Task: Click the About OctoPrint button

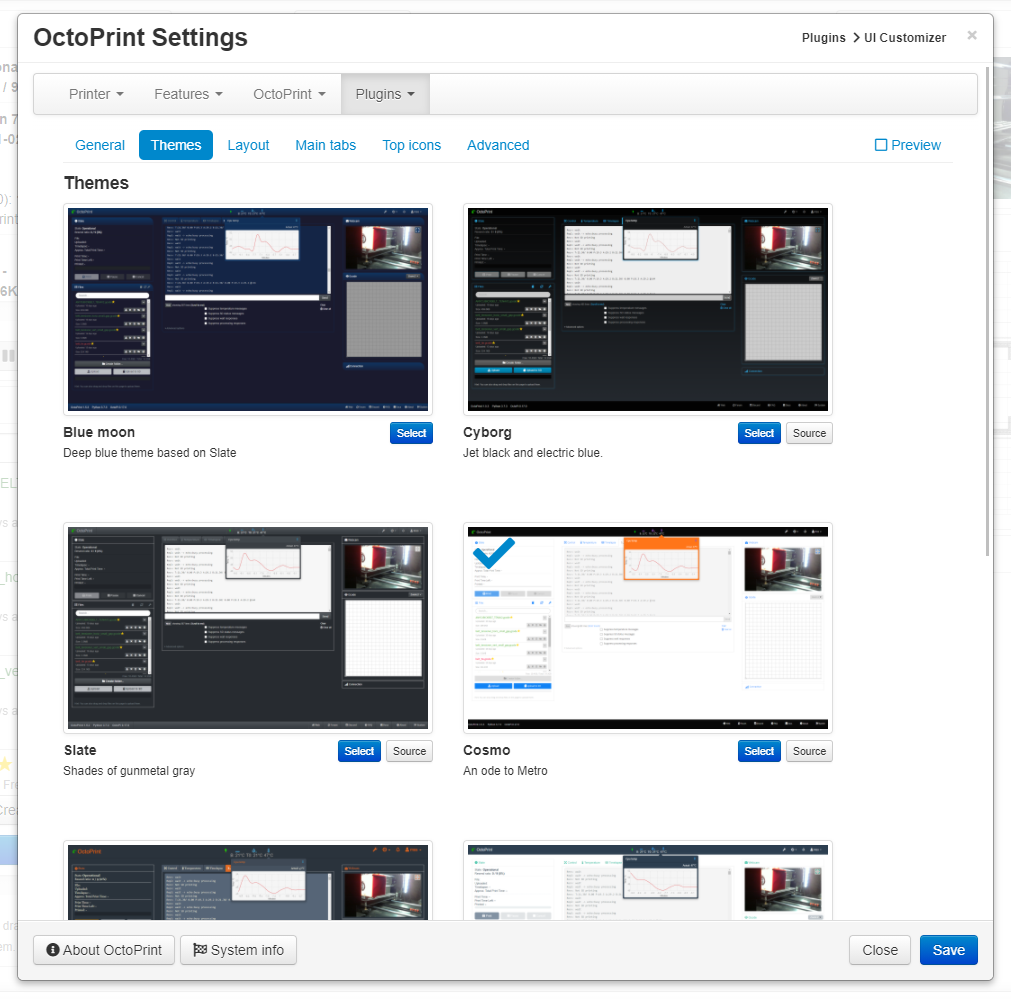Action: [104, 950]
